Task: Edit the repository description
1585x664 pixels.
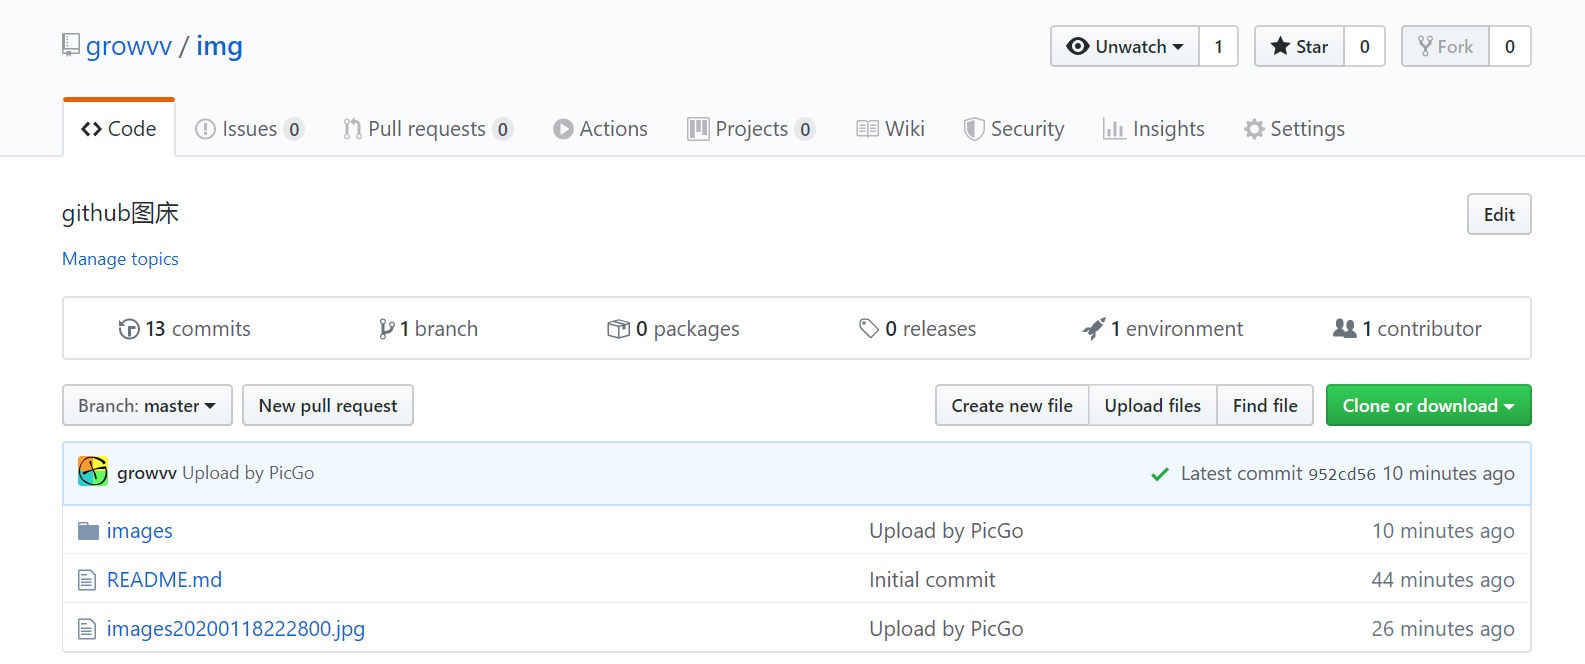Action: pos(1499,214)
